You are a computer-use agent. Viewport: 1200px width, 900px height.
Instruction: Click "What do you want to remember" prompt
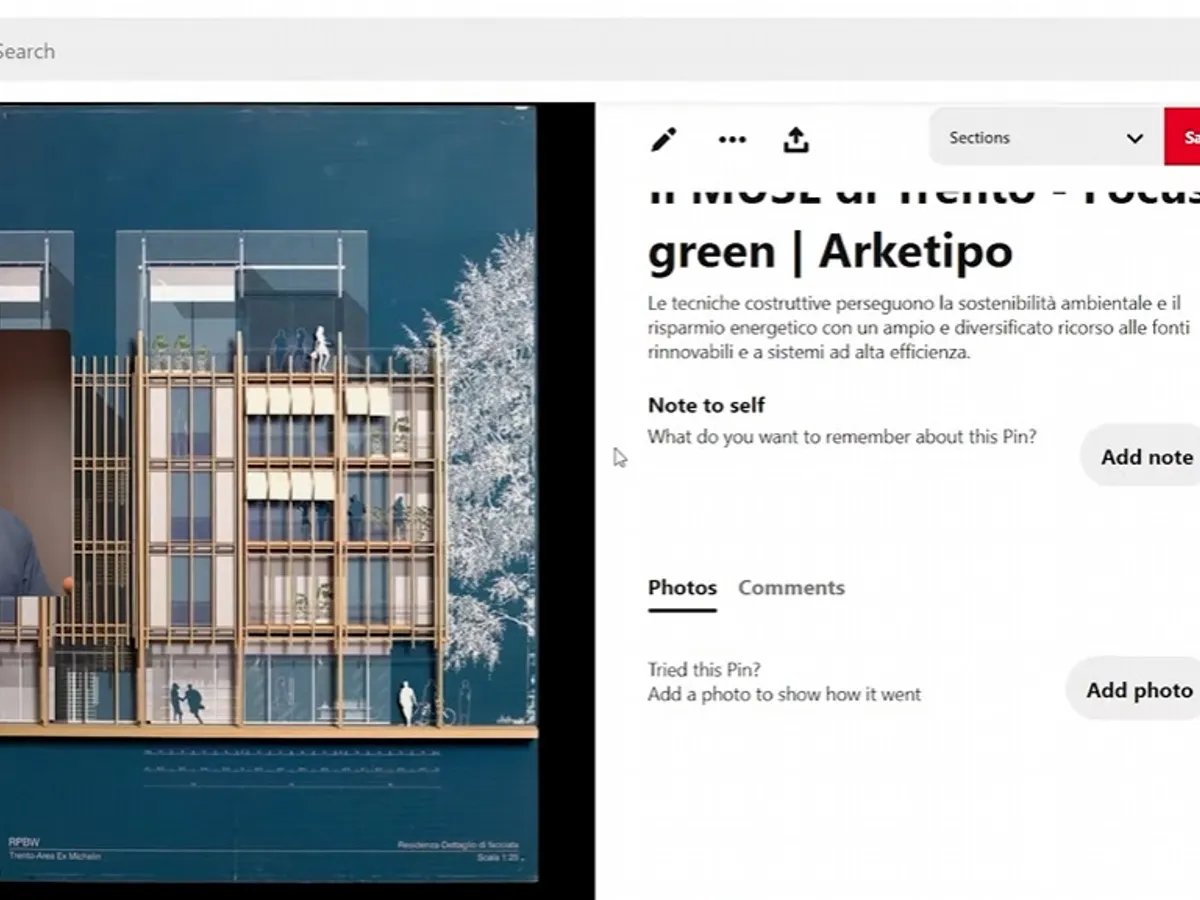(x=841, y=437)
